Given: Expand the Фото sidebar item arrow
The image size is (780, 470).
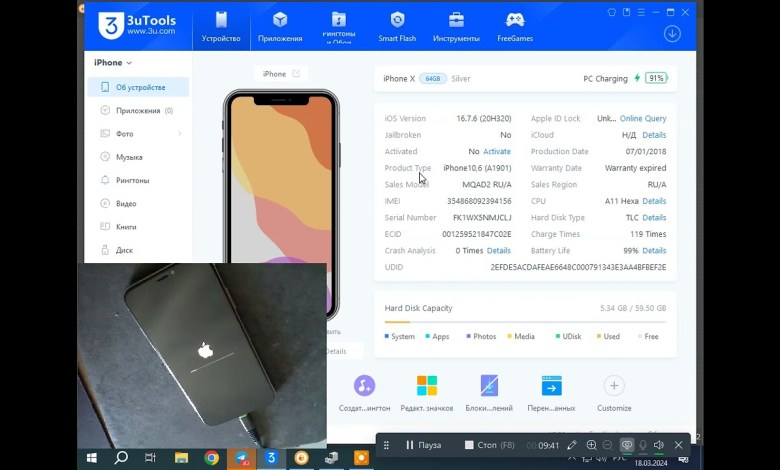Looking at the screenshot, I should [180, 134].
